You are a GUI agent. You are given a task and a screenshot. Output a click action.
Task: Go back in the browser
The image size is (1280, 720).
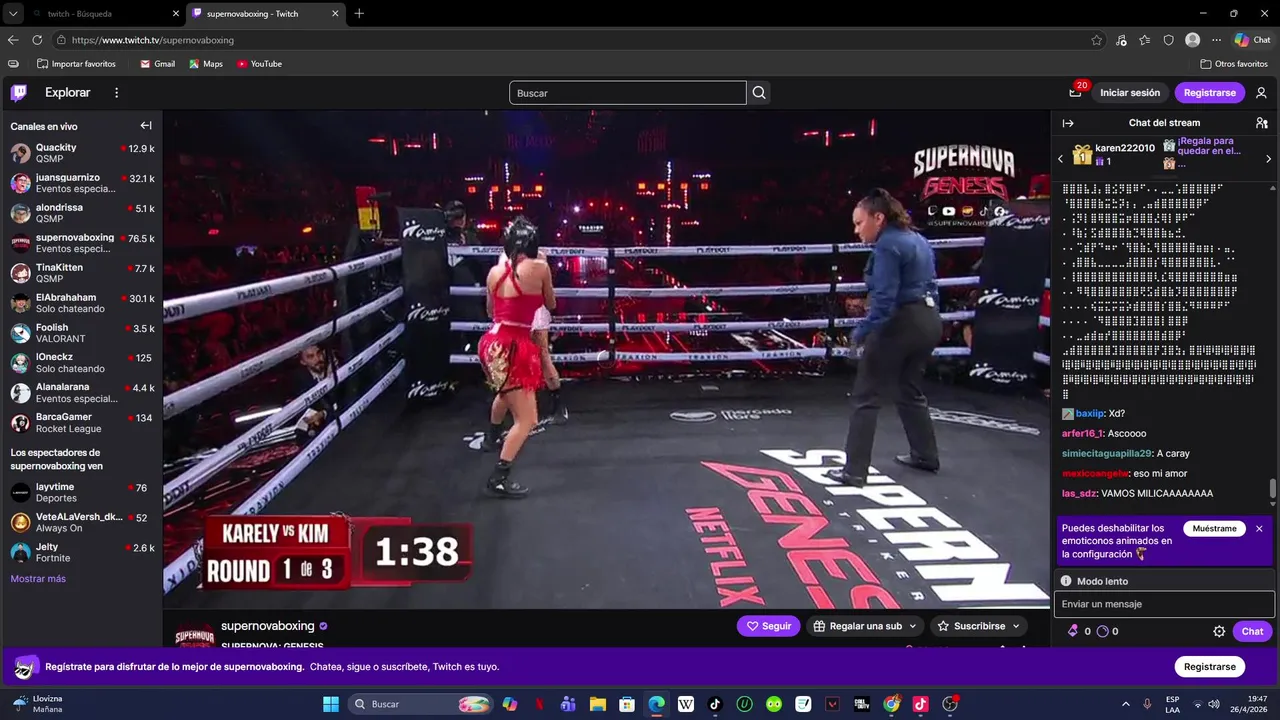click(13, 40)
